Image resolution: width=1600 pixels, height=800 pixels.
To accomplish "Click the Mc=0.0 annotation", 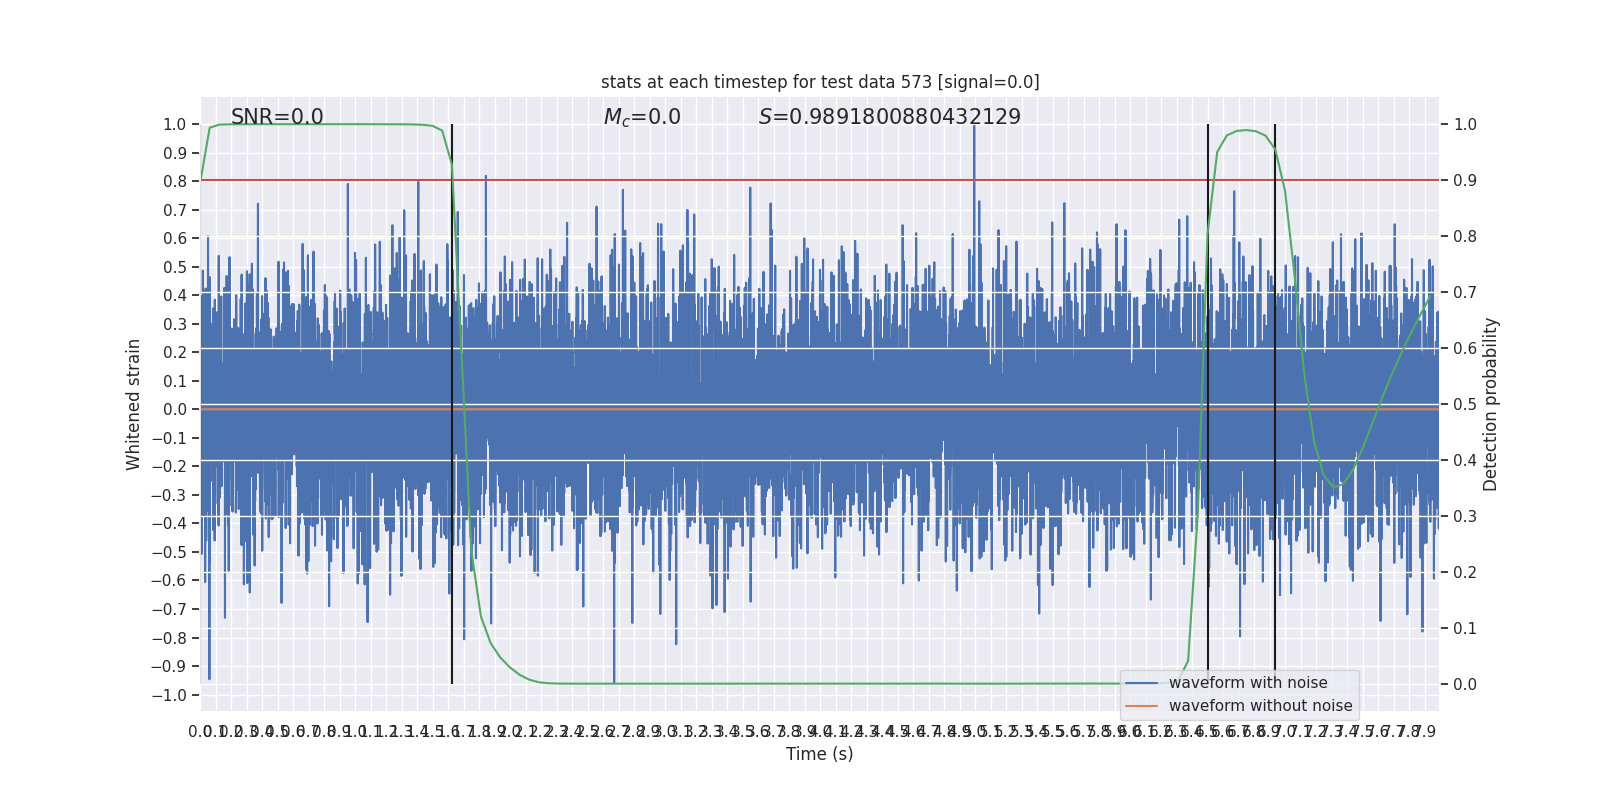I will click(x=642, y=117).
